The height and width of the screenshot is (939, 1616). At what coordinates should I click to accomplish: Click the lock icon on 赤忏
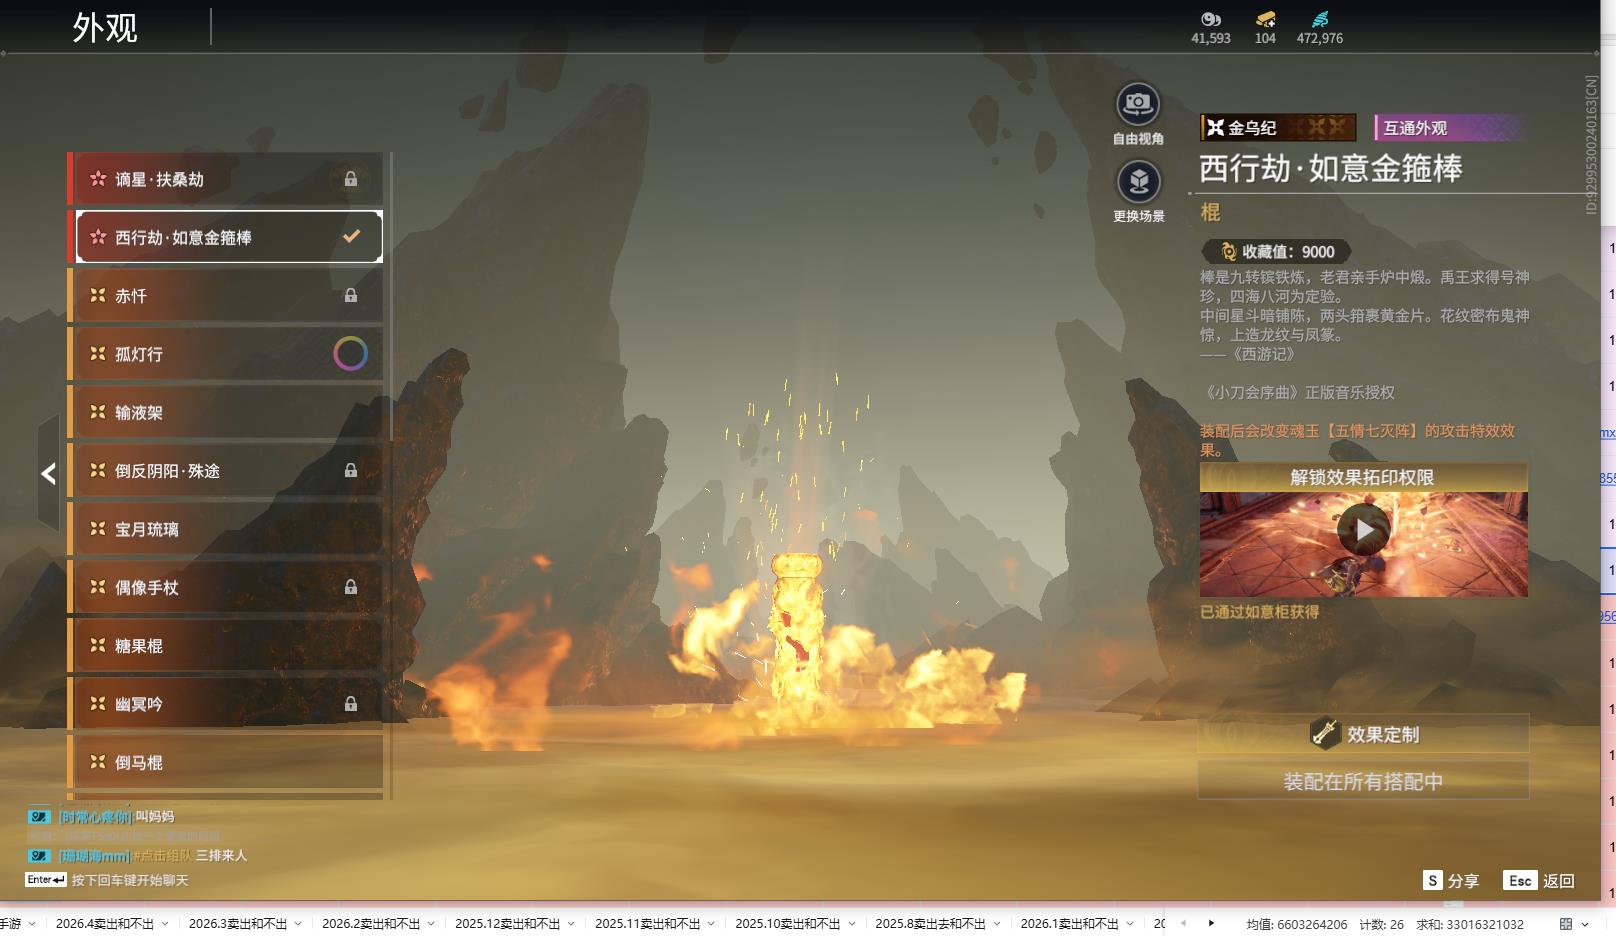point(351,296)
